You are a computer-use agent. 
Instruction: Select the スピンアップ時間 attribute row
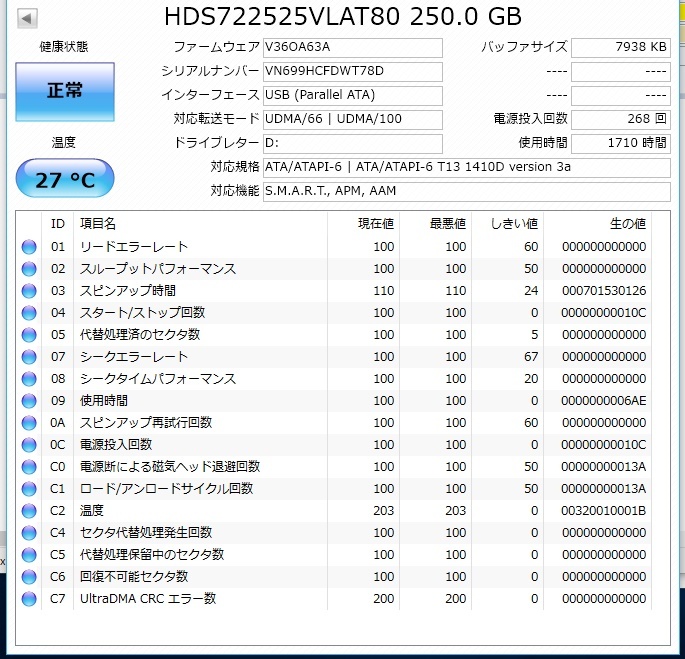coord(335,291)
